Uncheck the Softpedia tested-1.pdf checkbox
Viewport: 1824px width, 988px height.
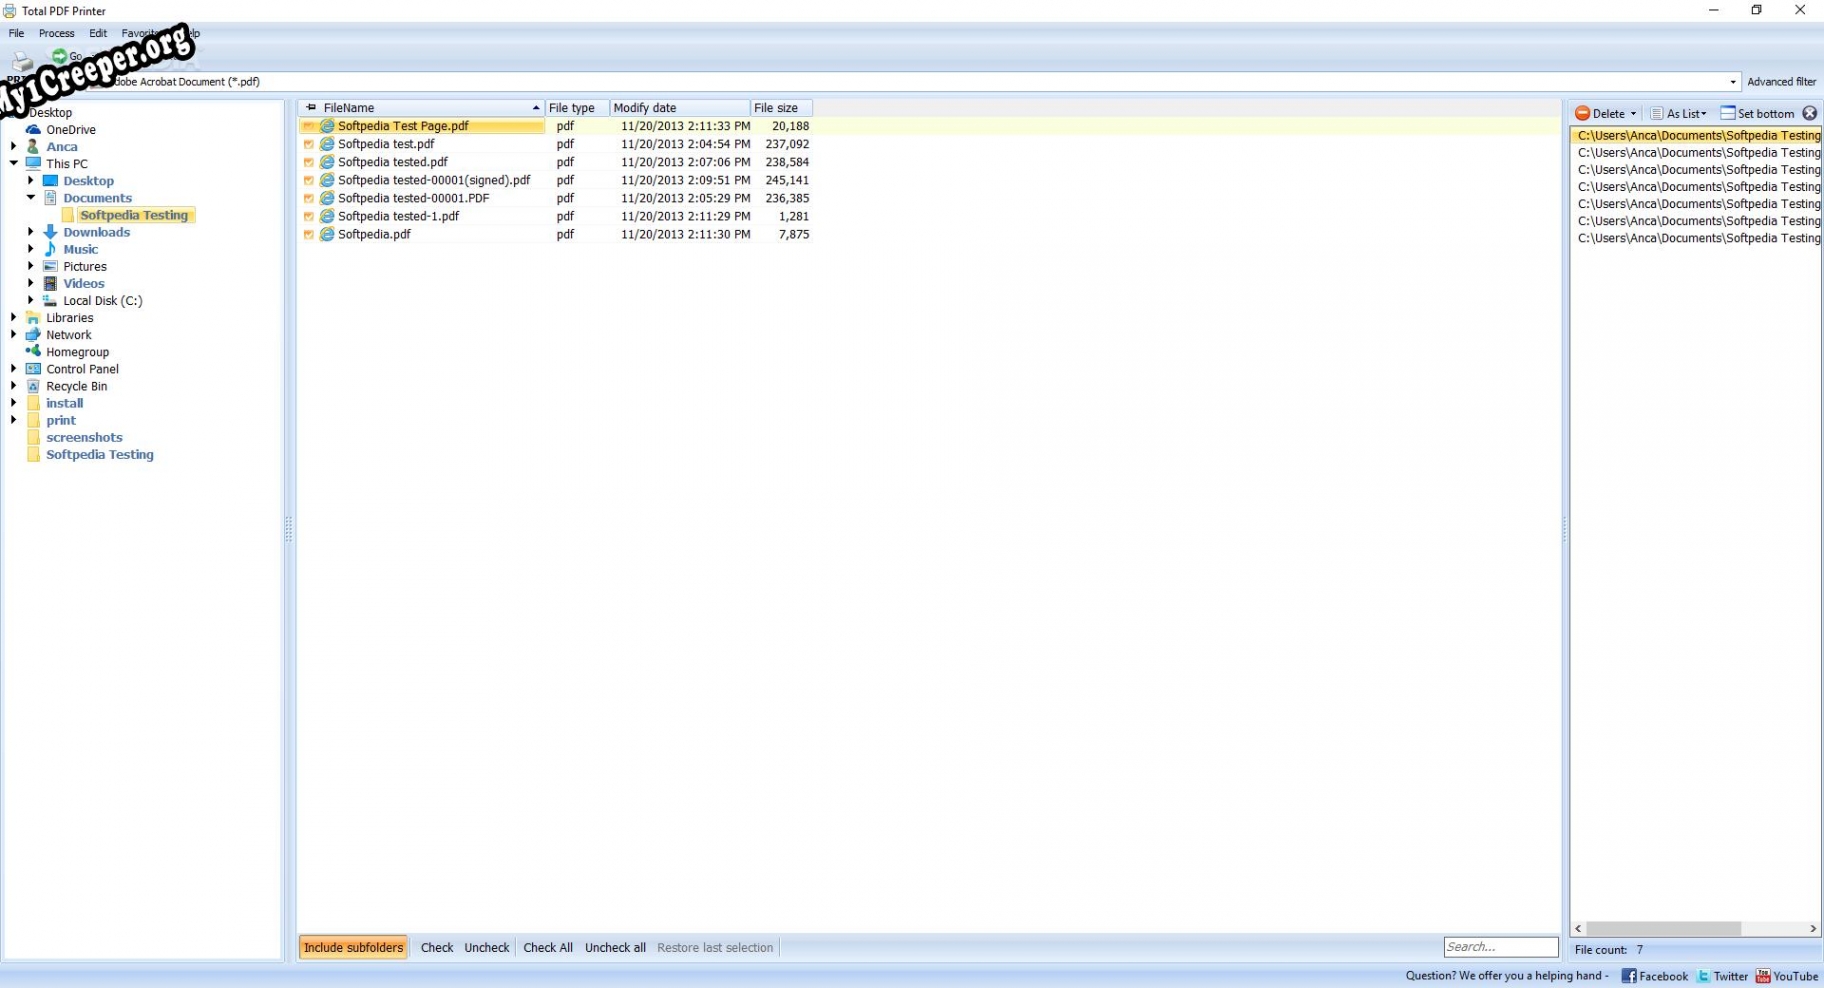point(309,216)
